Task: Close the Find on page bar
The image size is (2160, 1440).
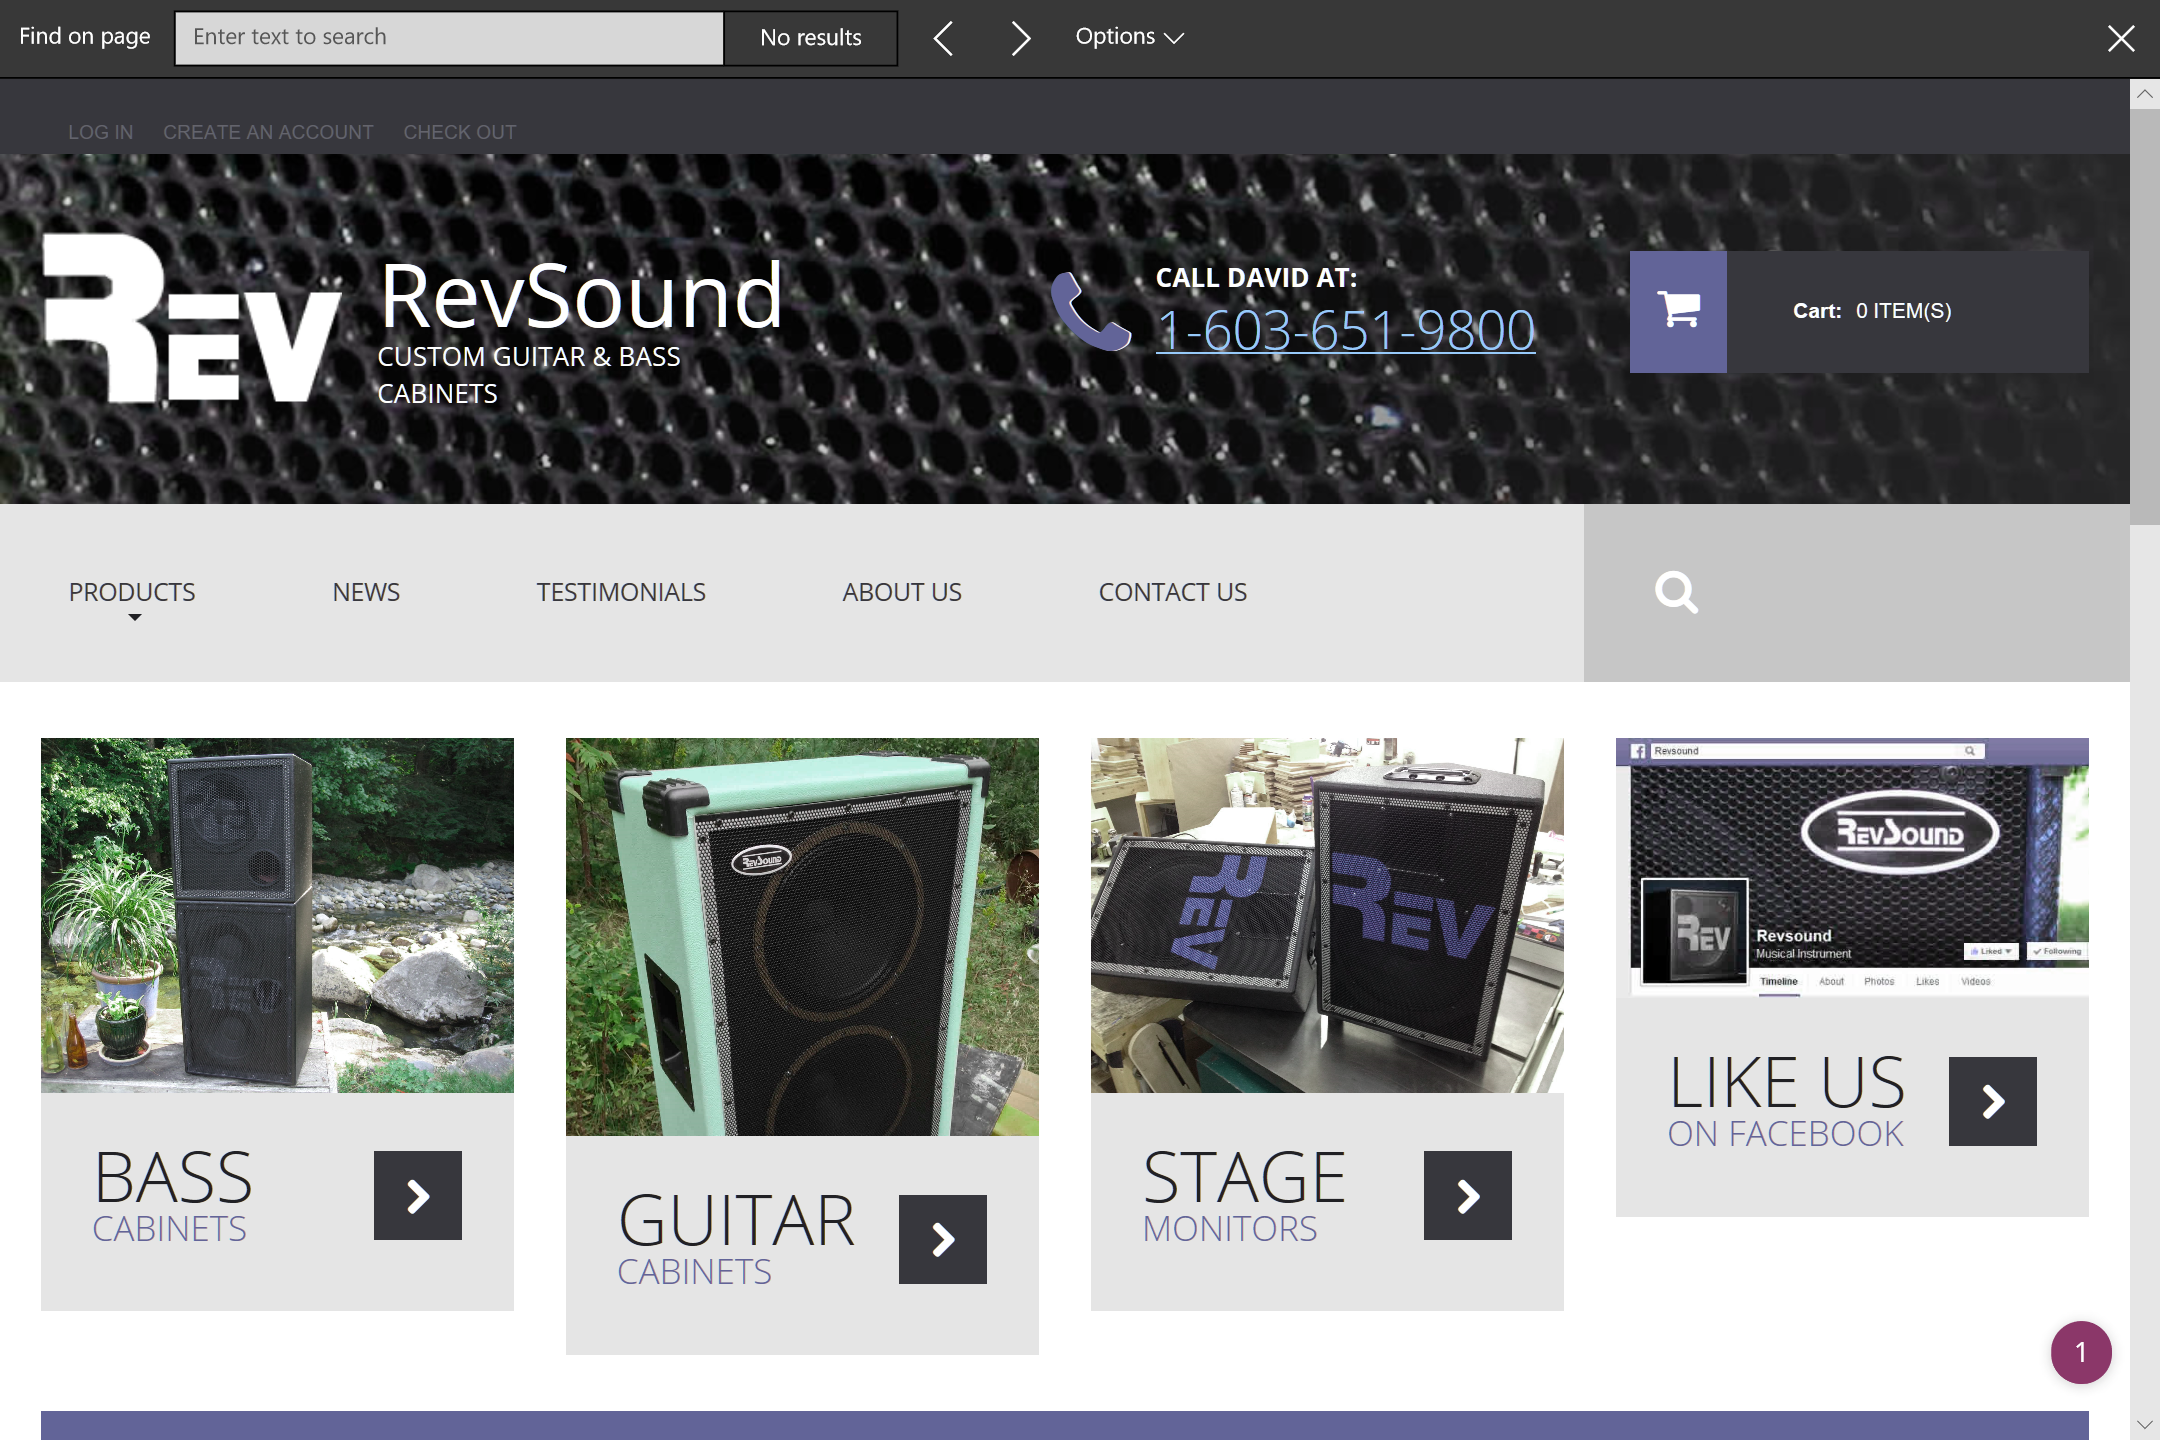Action: point(2121,39)
